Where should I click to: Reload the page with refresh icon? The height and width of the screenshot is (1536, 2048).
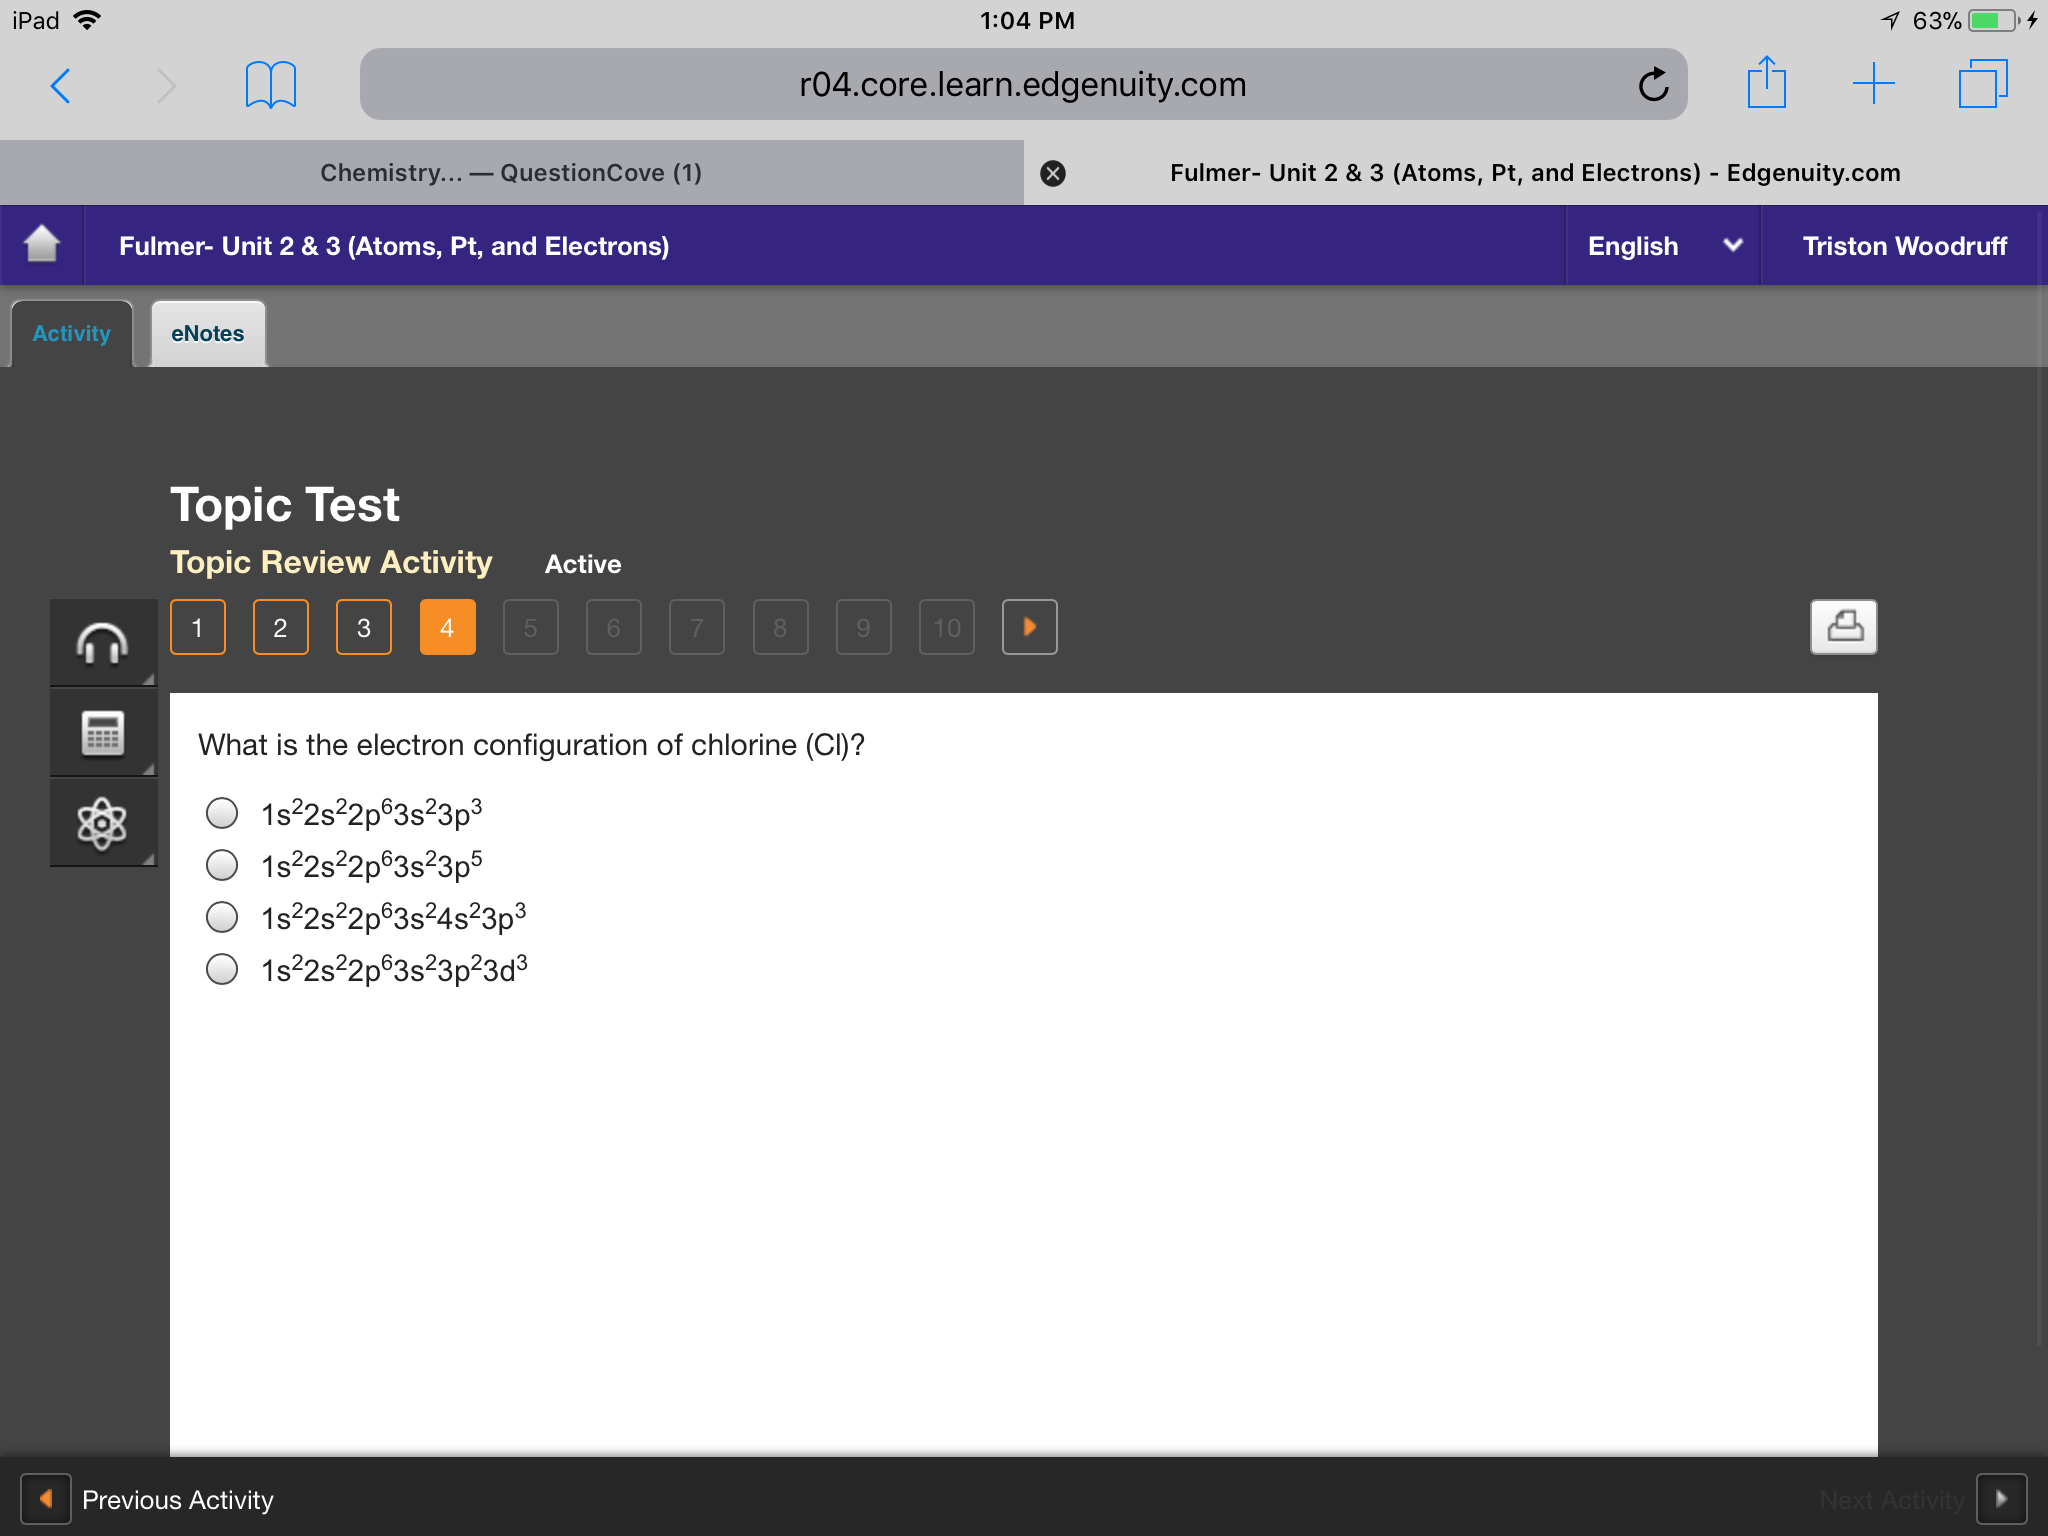(x=1653, y=85)
